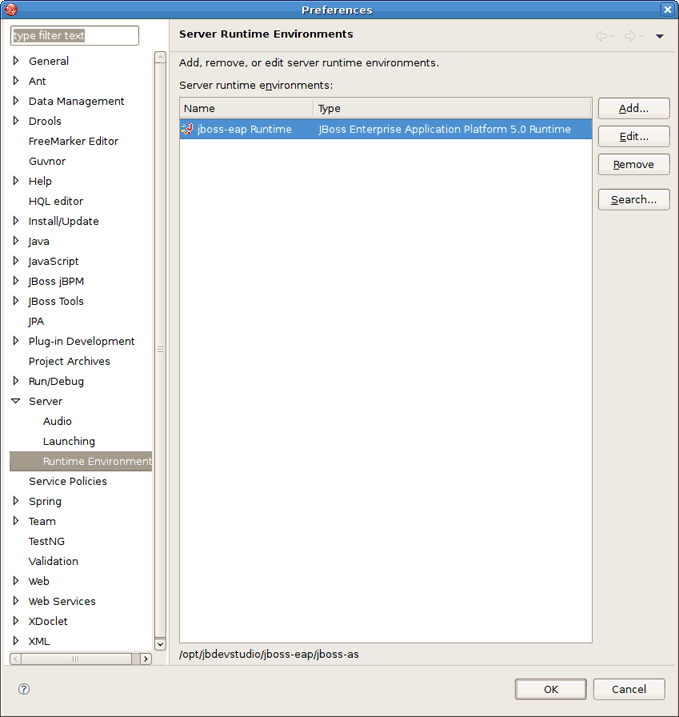Sort by the Type column header
The image size is (679, 717).
(452, 108)
